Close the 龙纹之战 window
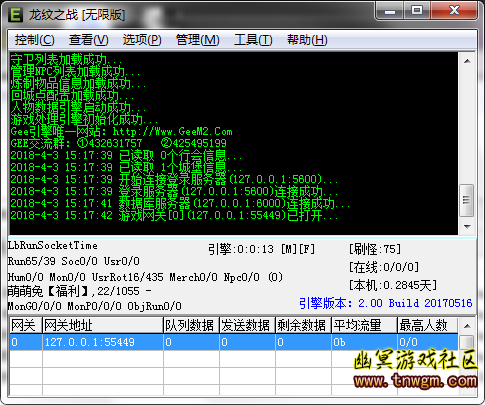Screen dimensions: 485x405 [x=454, y=11]
